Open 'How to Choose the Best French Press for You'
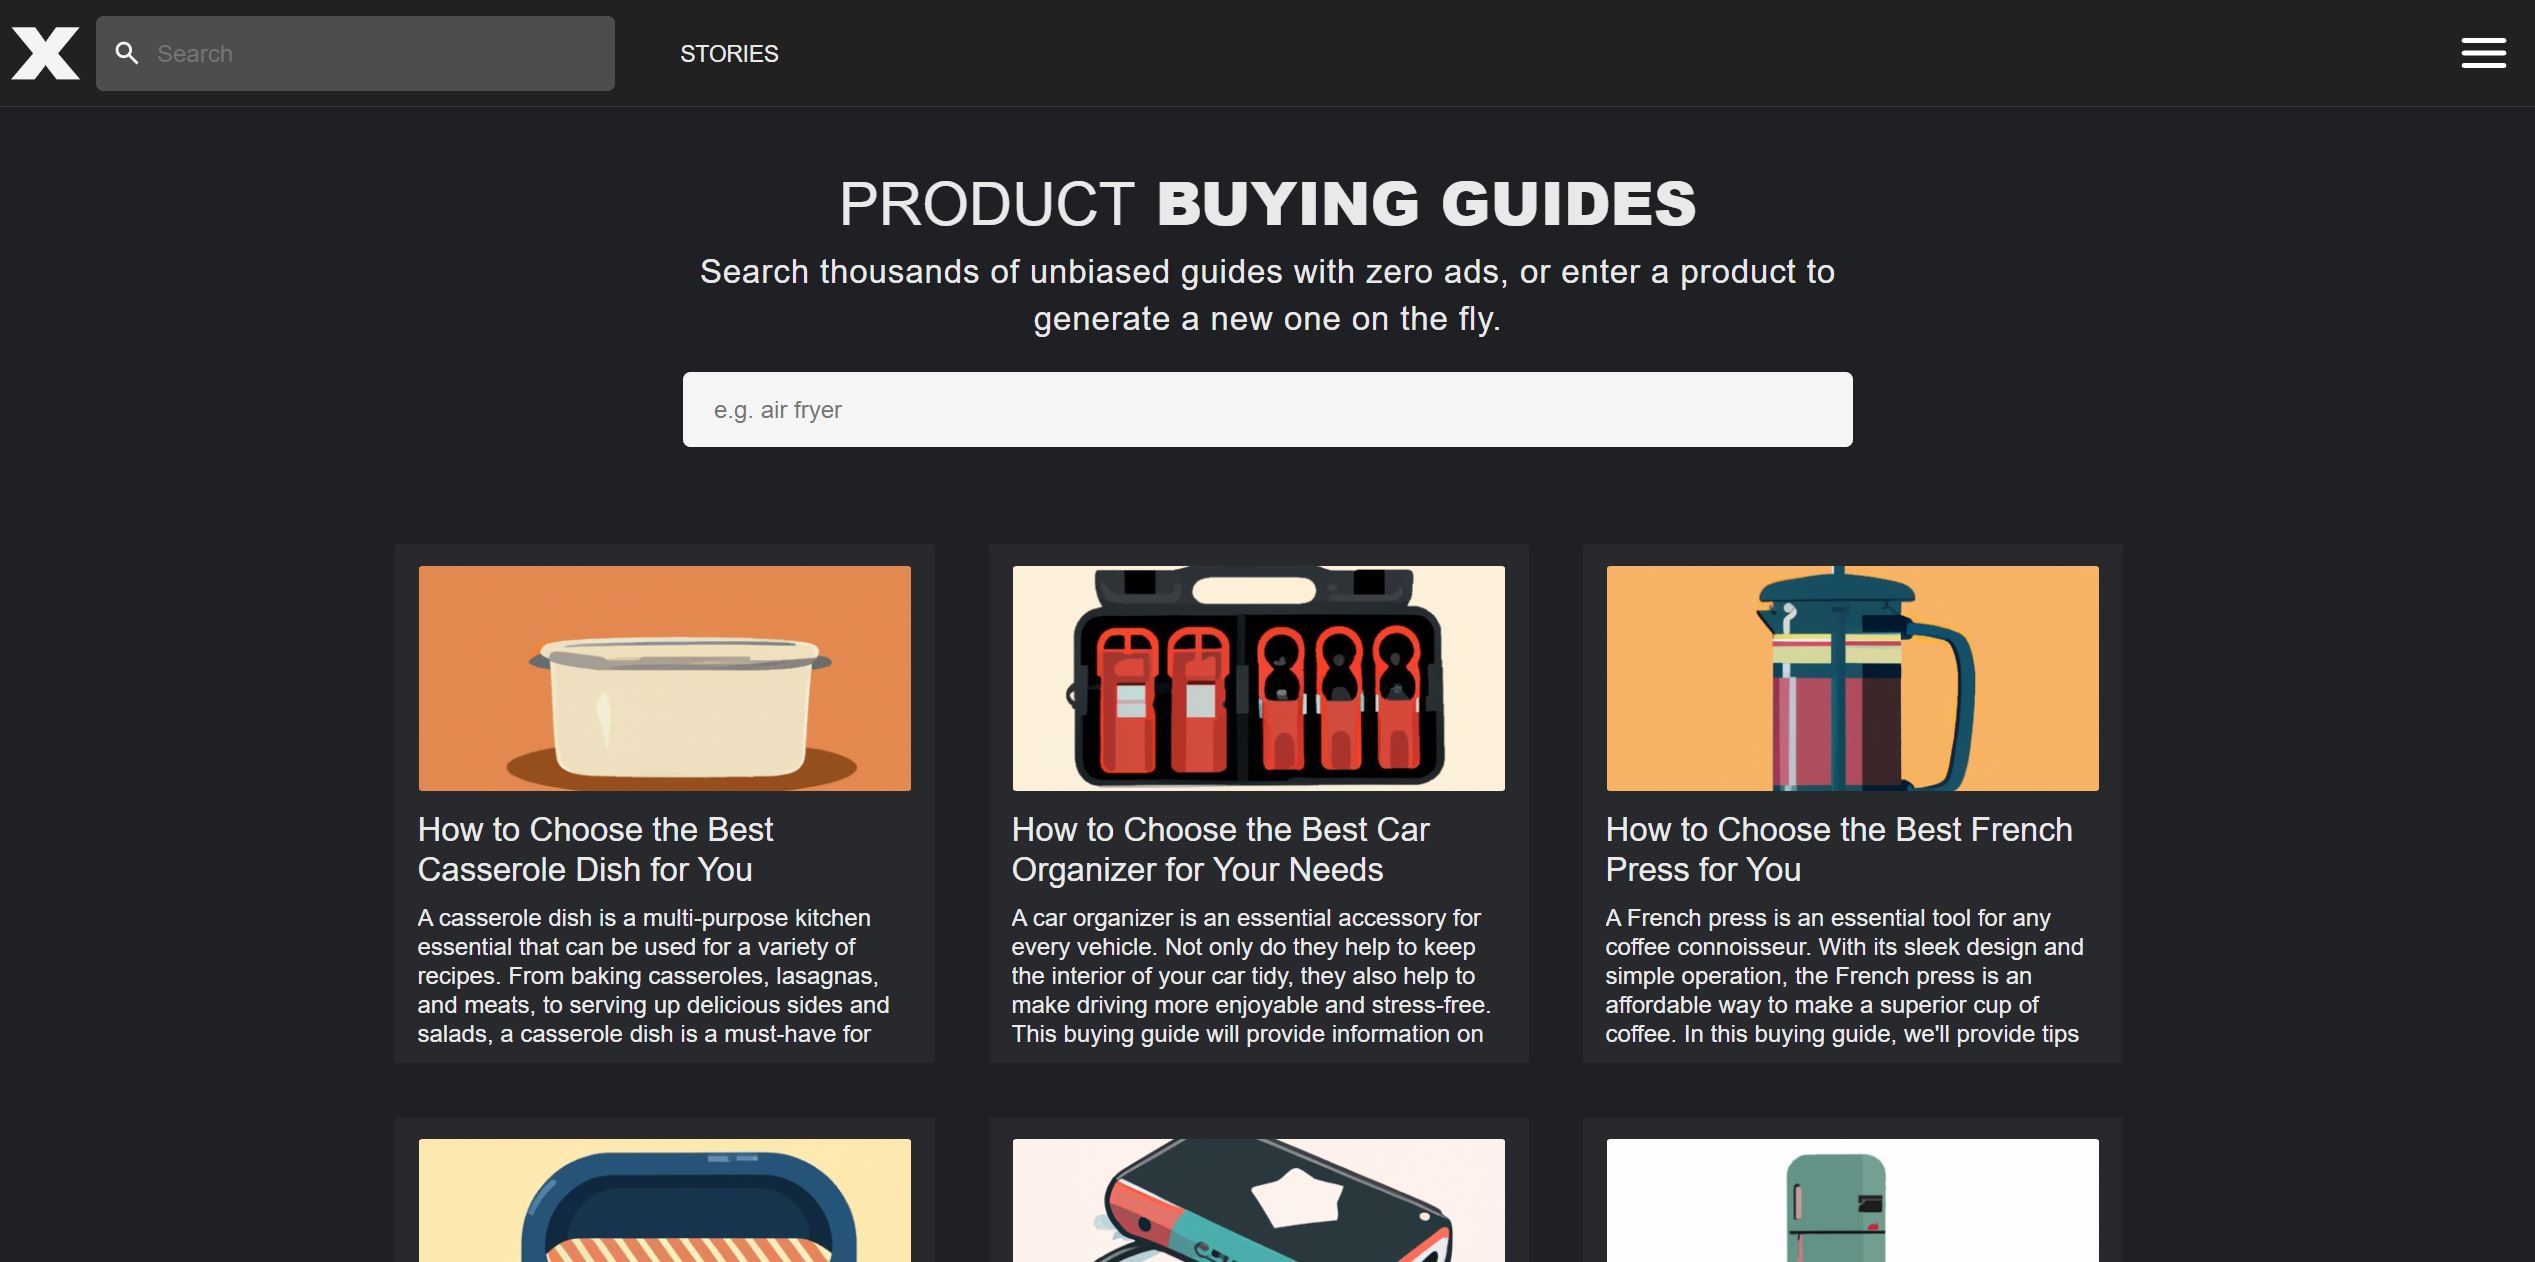The height and width of the screenshot is (1262, 2535). click(1838, 849)
